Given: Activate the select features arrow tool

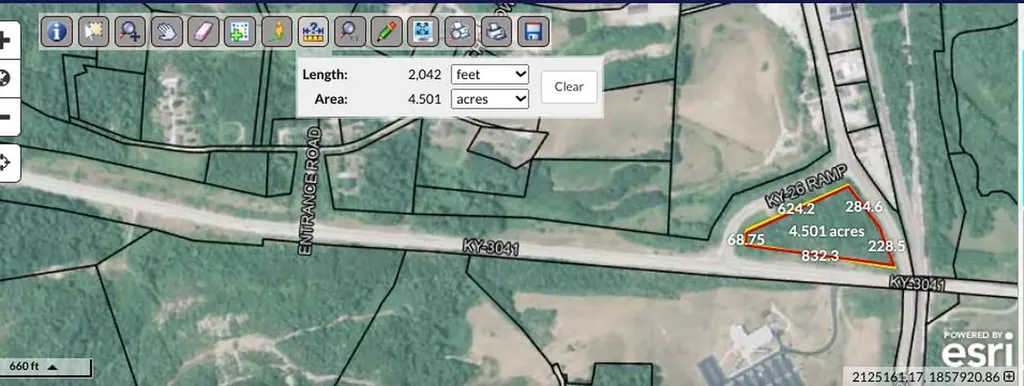Looking at the screenshot, I should pos(93,31).
